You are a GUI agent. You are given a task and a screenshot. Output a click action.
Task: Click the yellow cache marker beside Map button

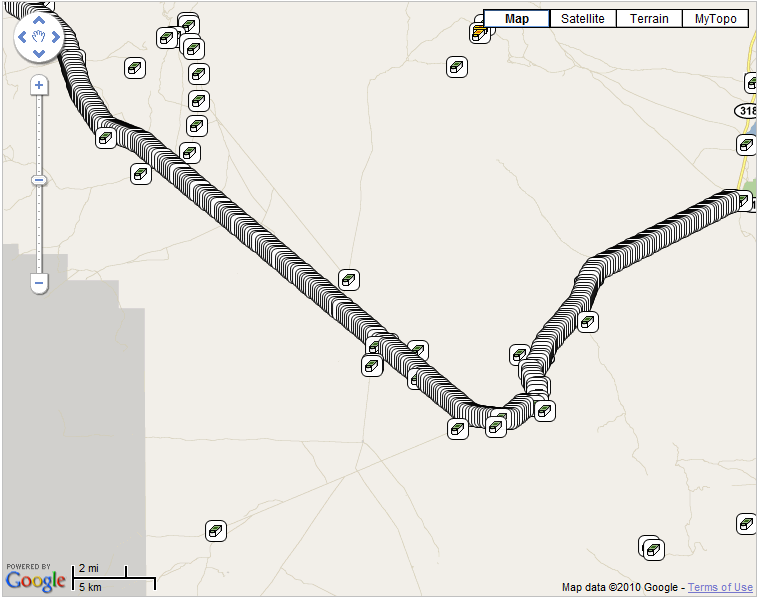point(480,32)
